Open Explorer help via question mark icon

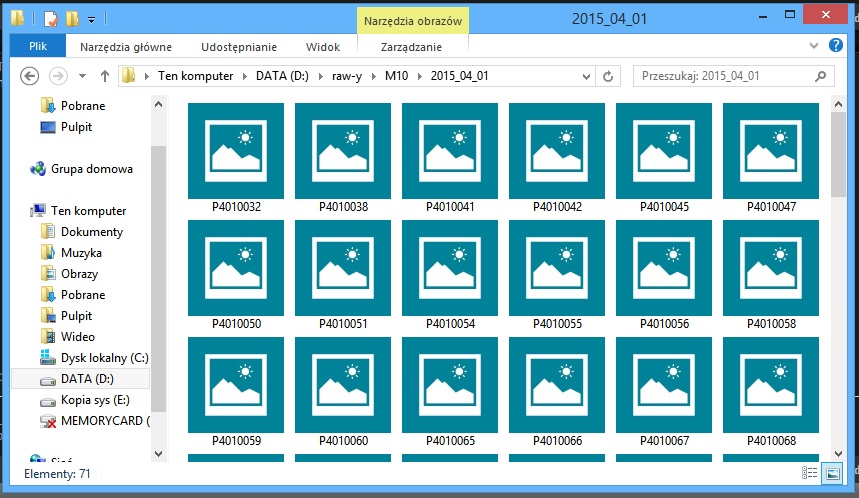click(836, 45)
